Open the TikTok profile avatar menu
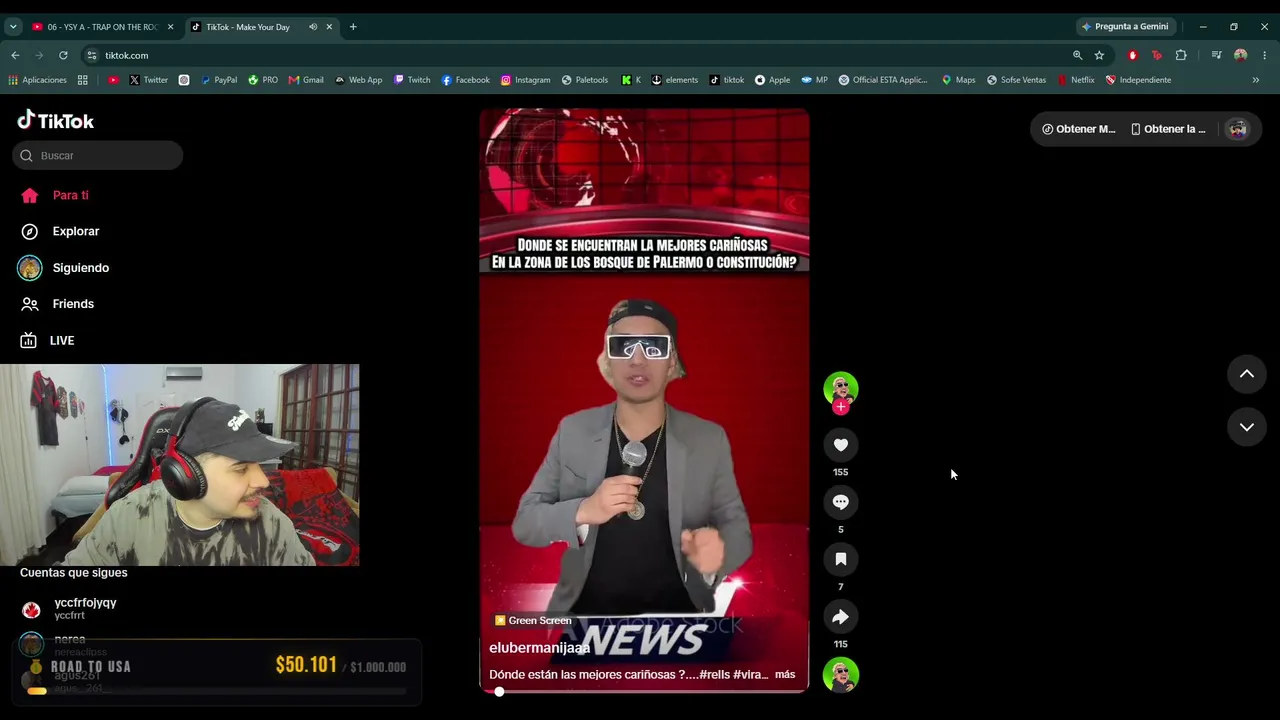Screen dimensions: 1280x720 click(1238, 129)
